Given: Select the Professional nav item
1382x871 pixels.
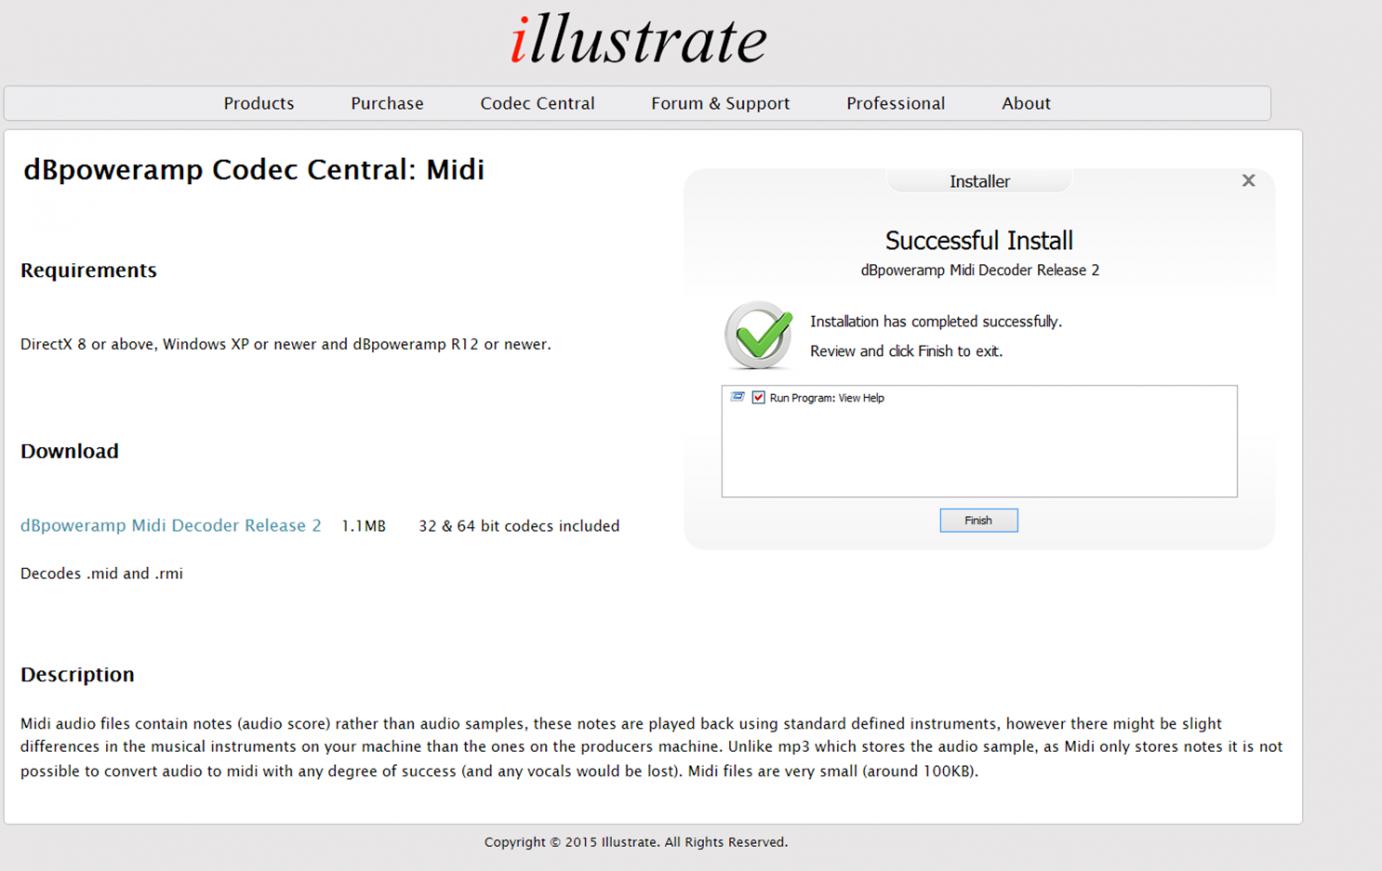Looking at the screenshot, I should click(x=895, y=103).
